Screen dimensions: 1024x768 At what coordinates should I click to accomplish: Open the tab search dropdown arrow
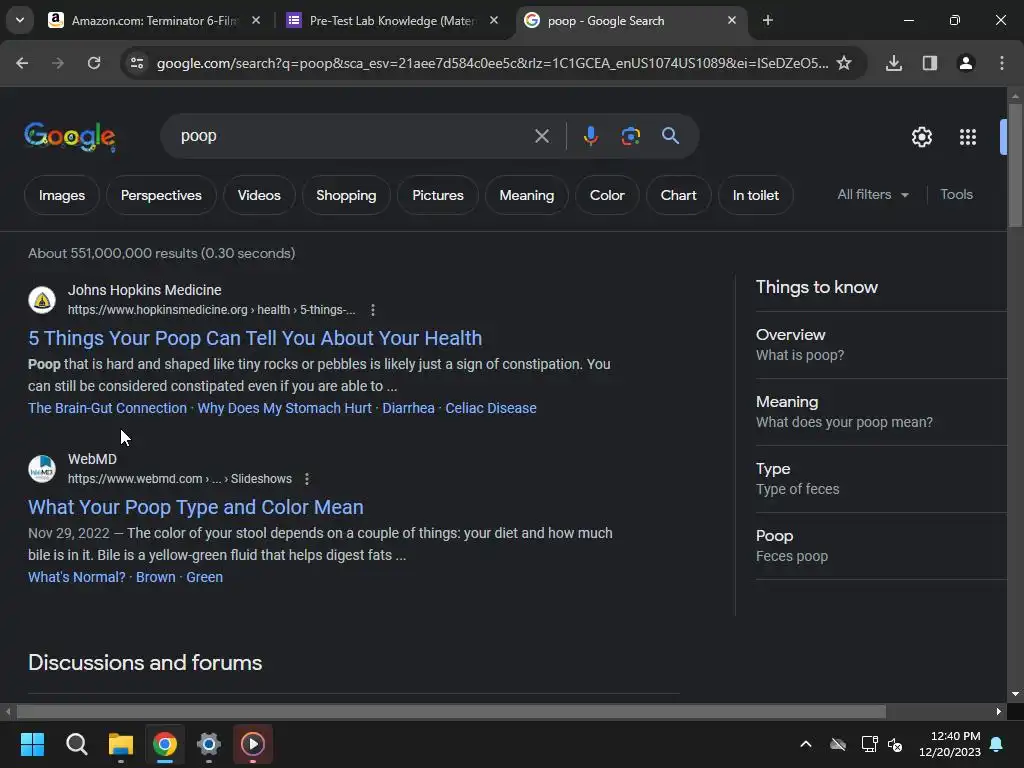click(20, 20)
